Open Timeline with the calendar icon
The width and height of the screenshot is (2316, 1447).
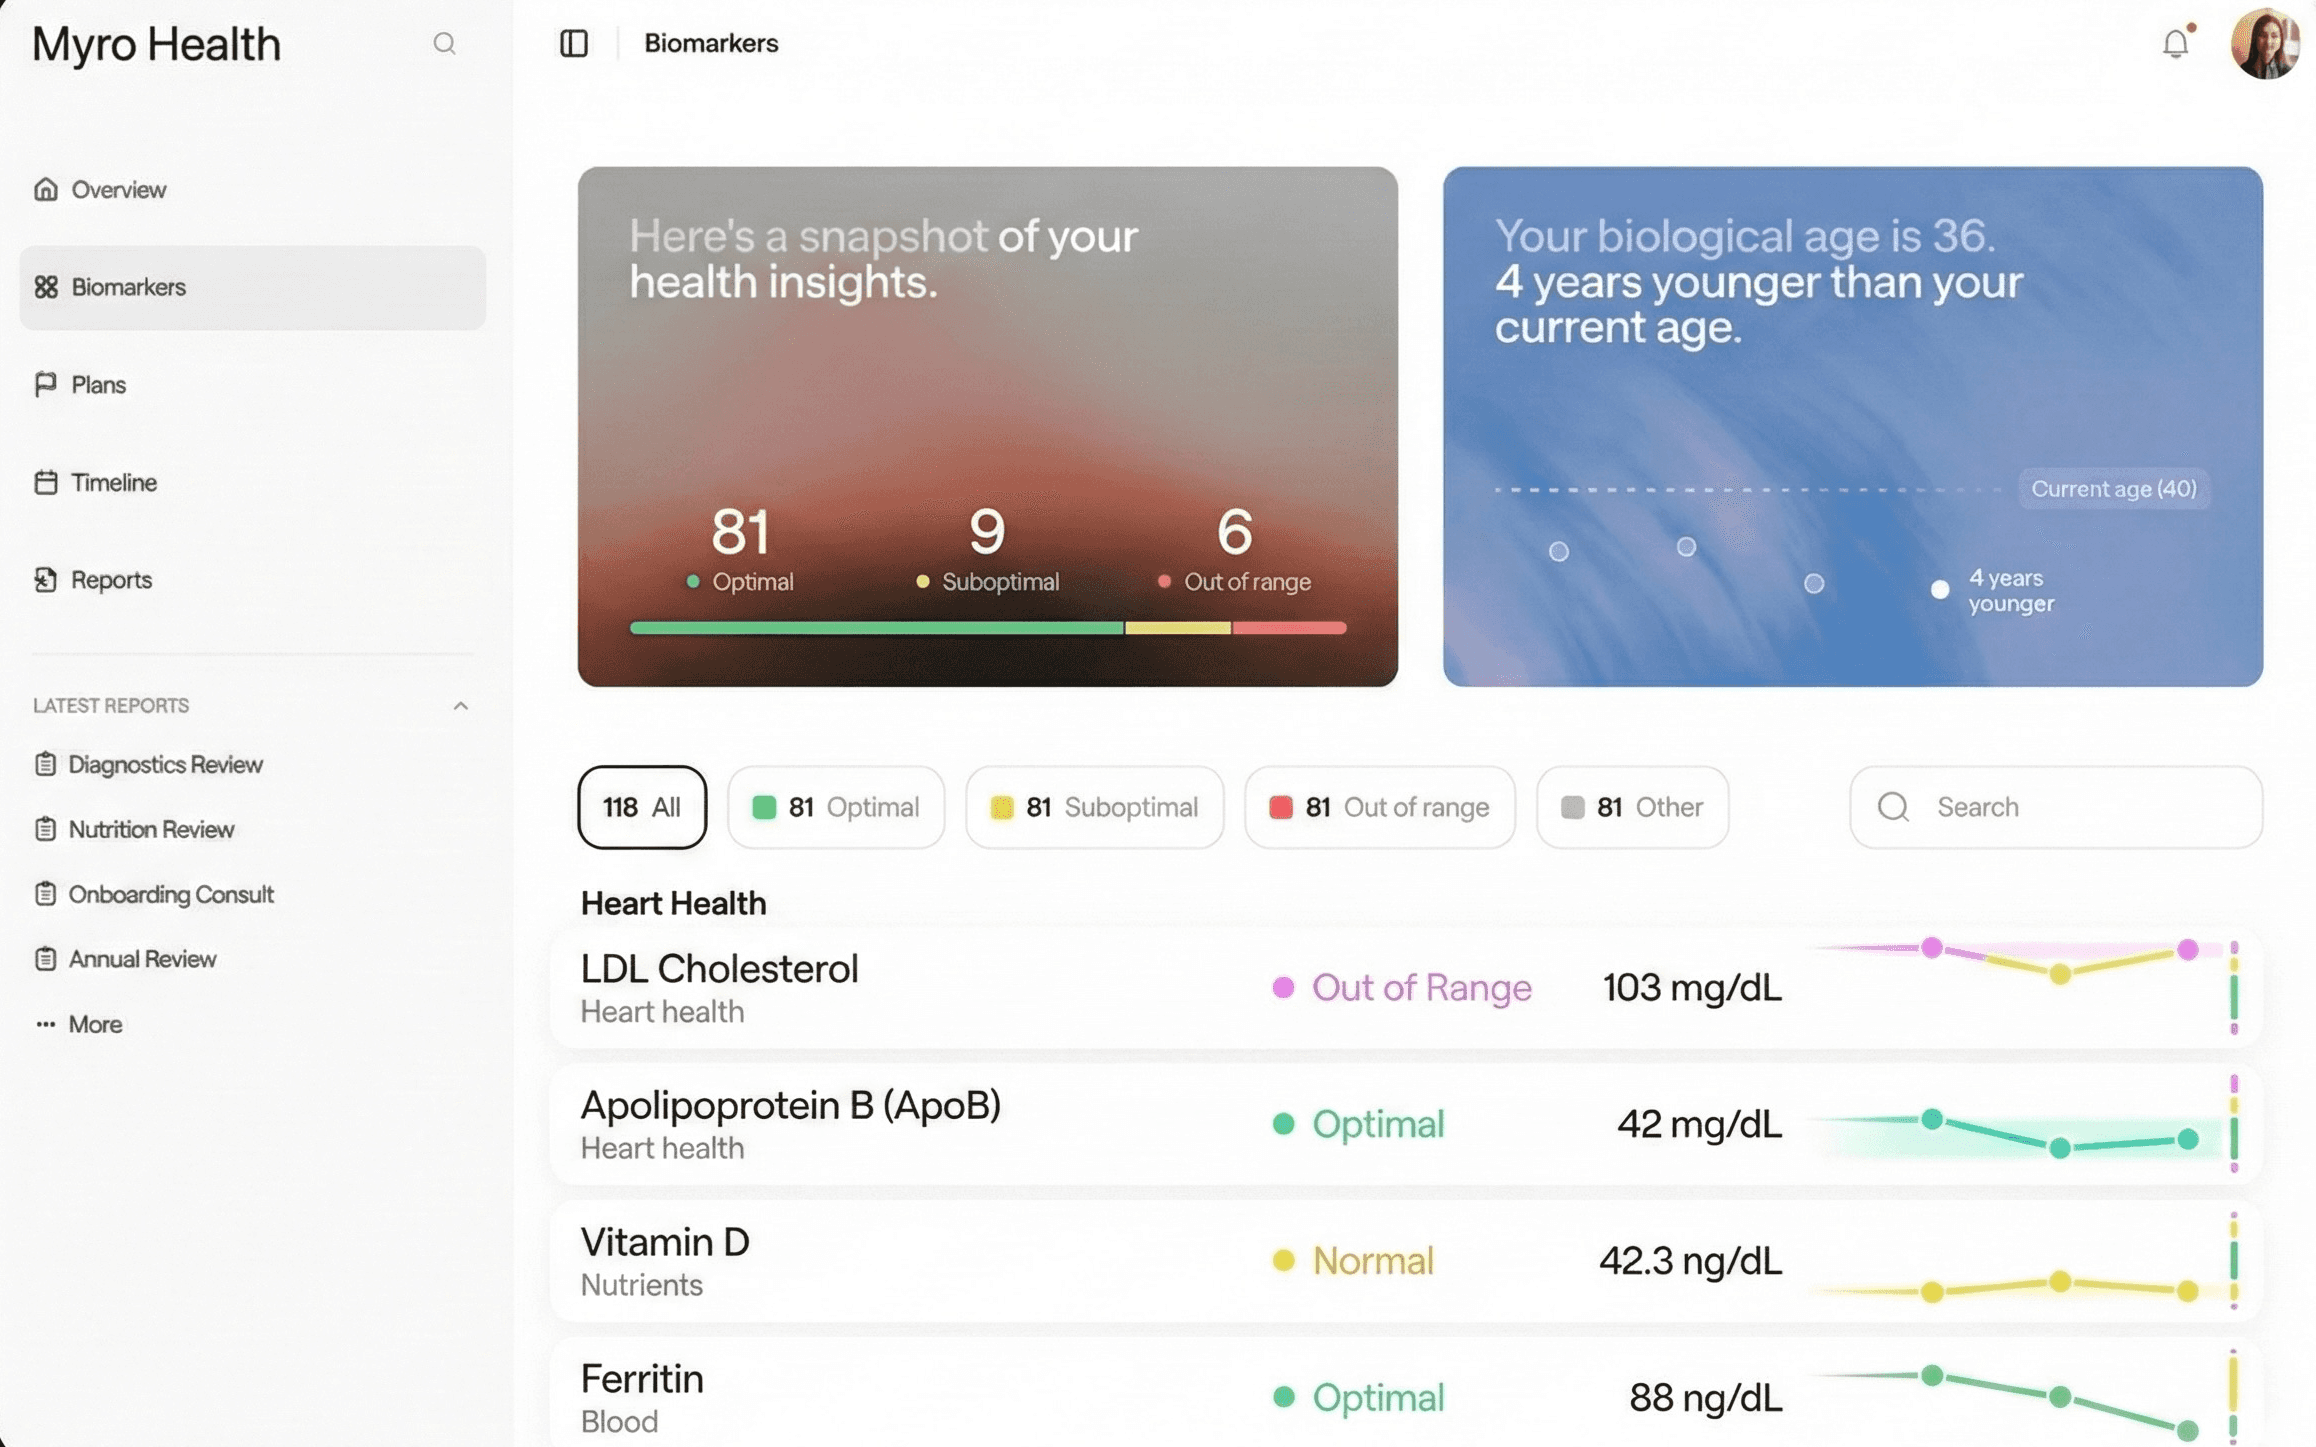[46, 482]
